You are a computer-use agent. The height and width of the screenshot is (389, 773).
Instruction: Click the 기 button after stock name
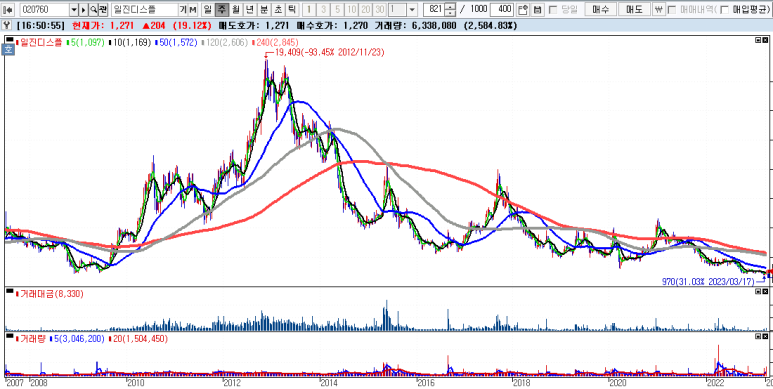(x=183, y=9)
